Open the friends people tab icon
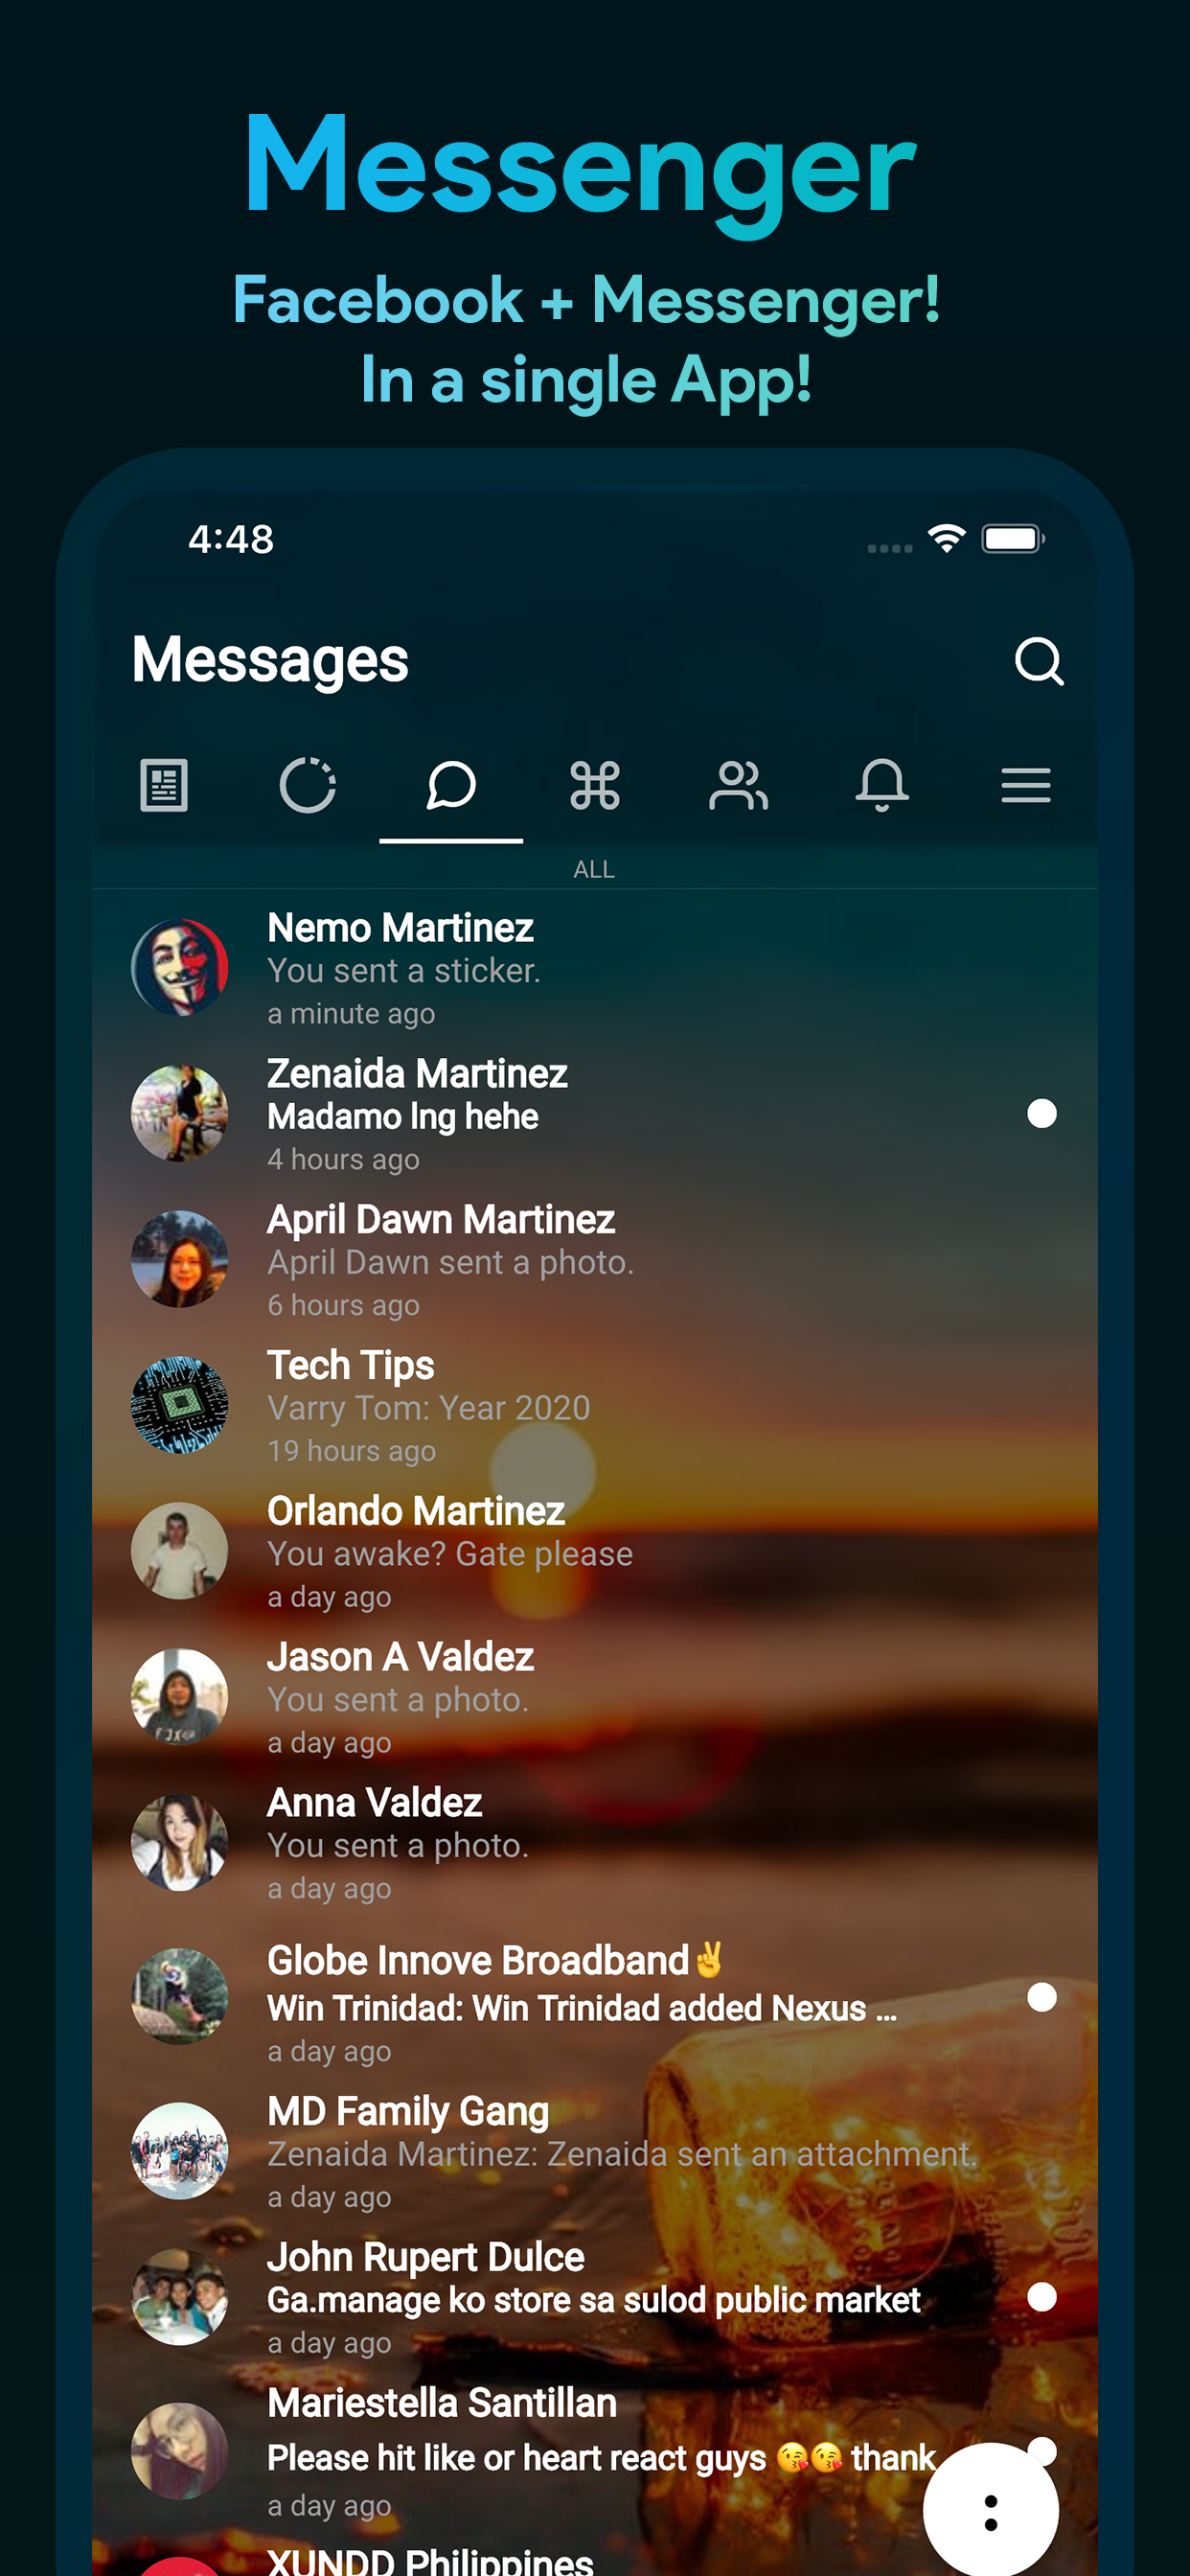The image size is (1190, 2576). (738, 785)
